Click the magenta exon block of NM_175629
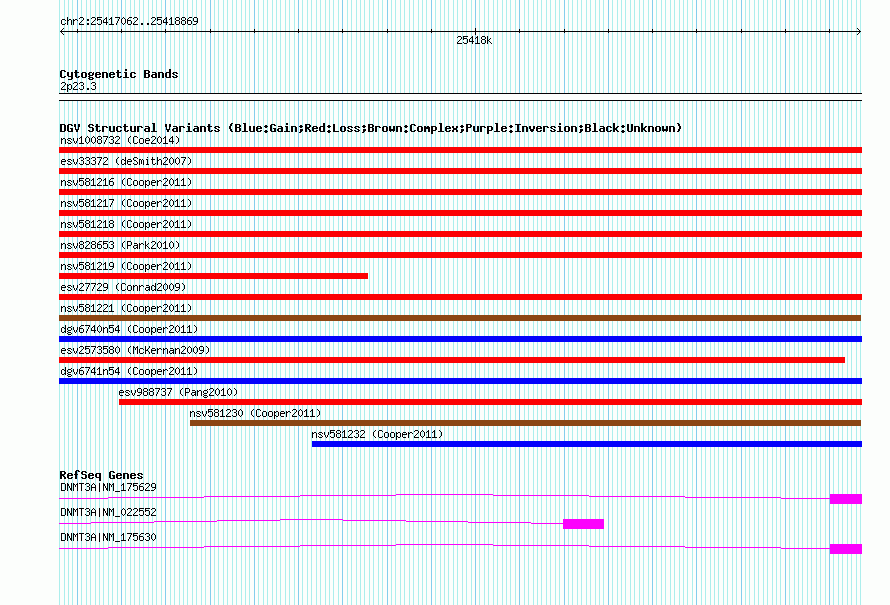 846,499
